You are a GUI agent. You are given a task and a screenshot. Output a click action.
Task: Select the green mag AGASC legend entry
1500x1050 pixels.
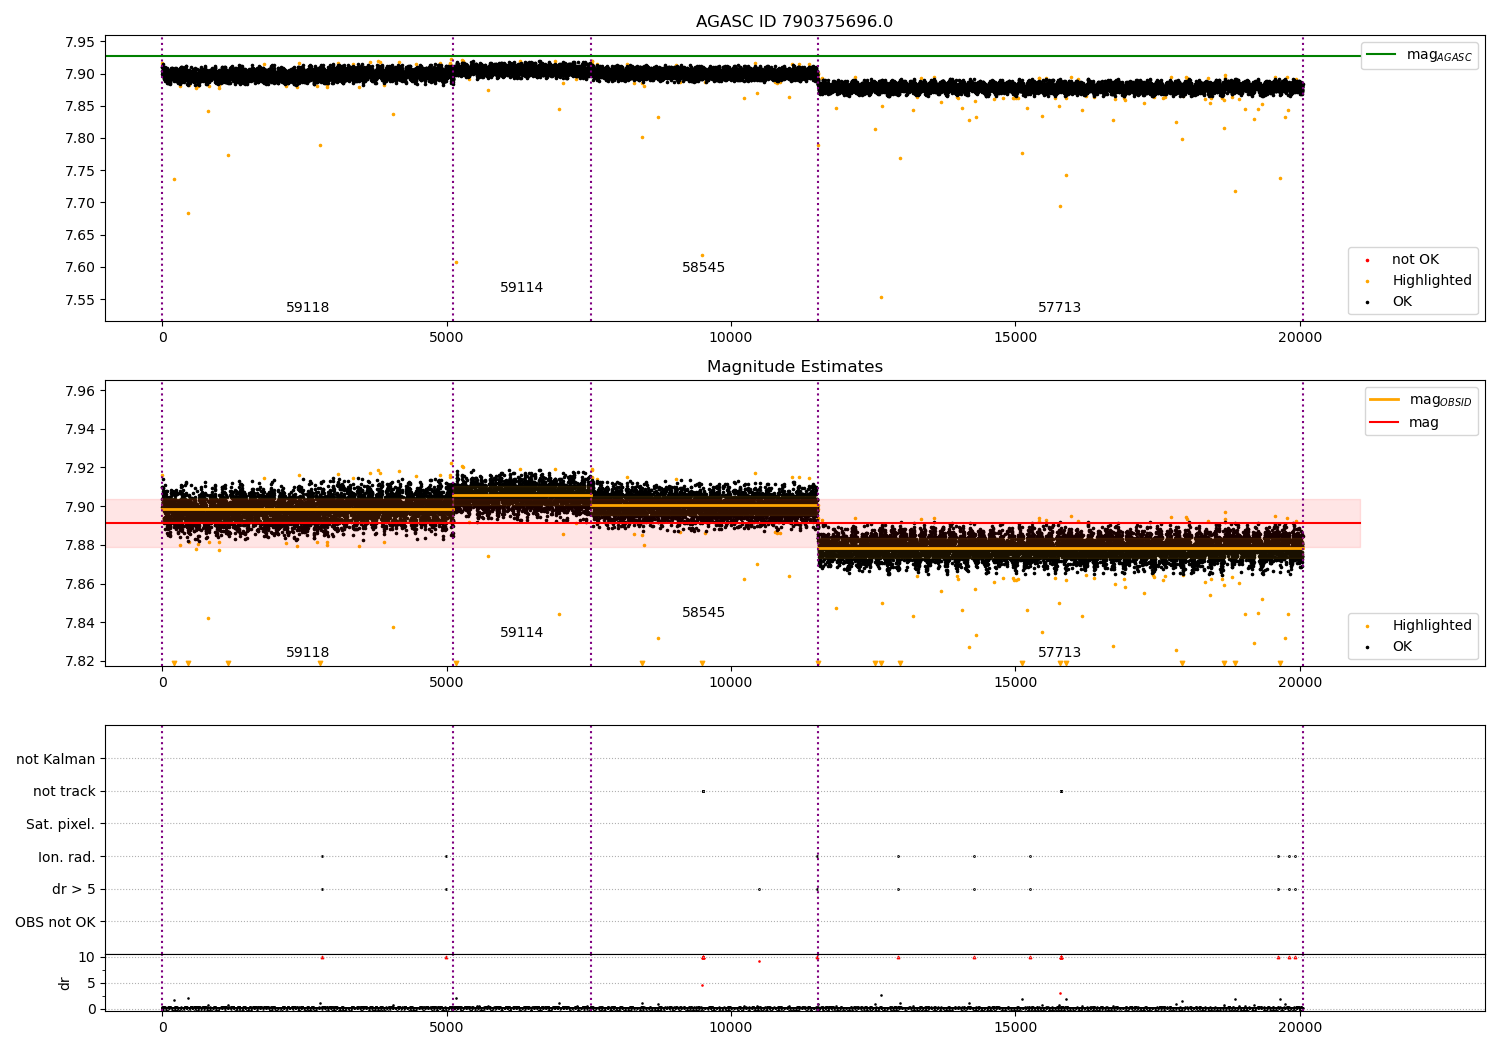1420,55
